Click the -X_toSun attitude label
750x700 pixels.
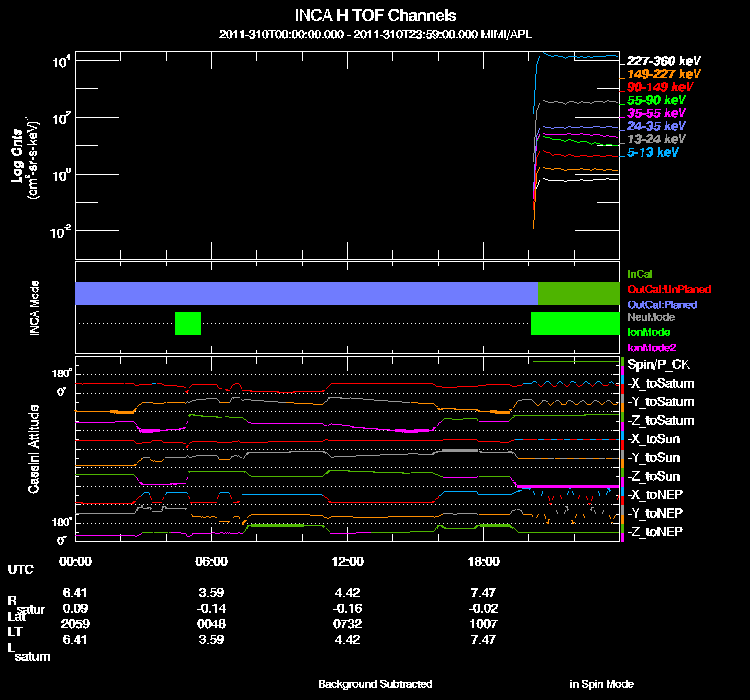click(653, 439)
